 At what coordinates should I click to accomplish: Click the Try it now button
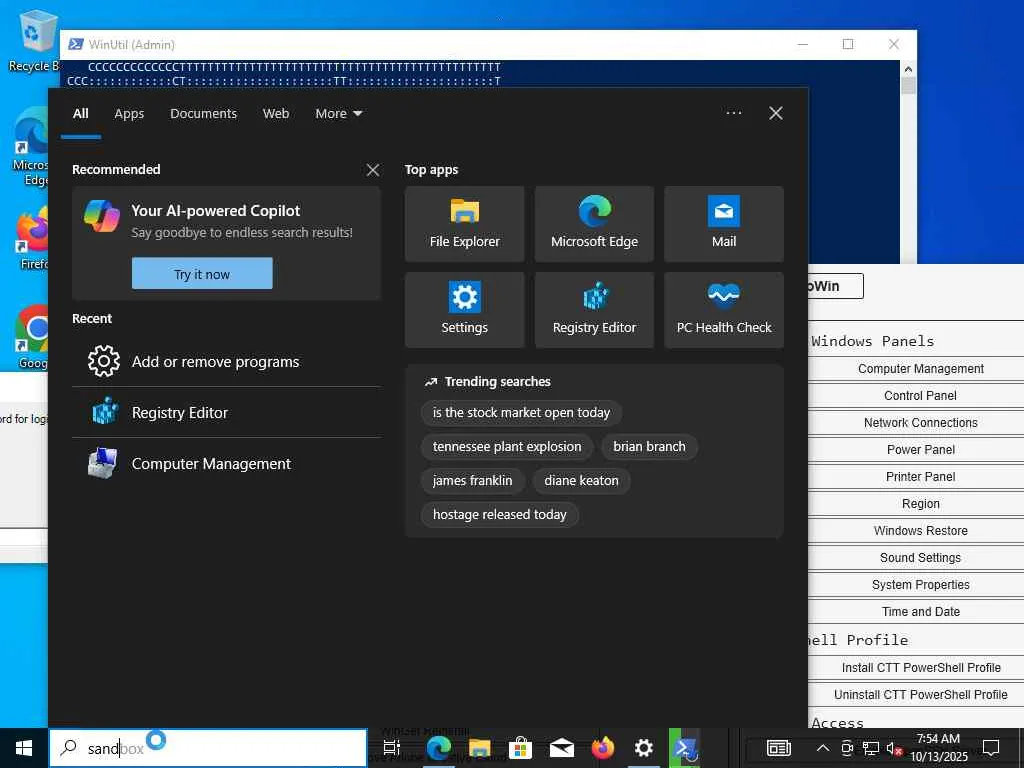coord(202,274)
